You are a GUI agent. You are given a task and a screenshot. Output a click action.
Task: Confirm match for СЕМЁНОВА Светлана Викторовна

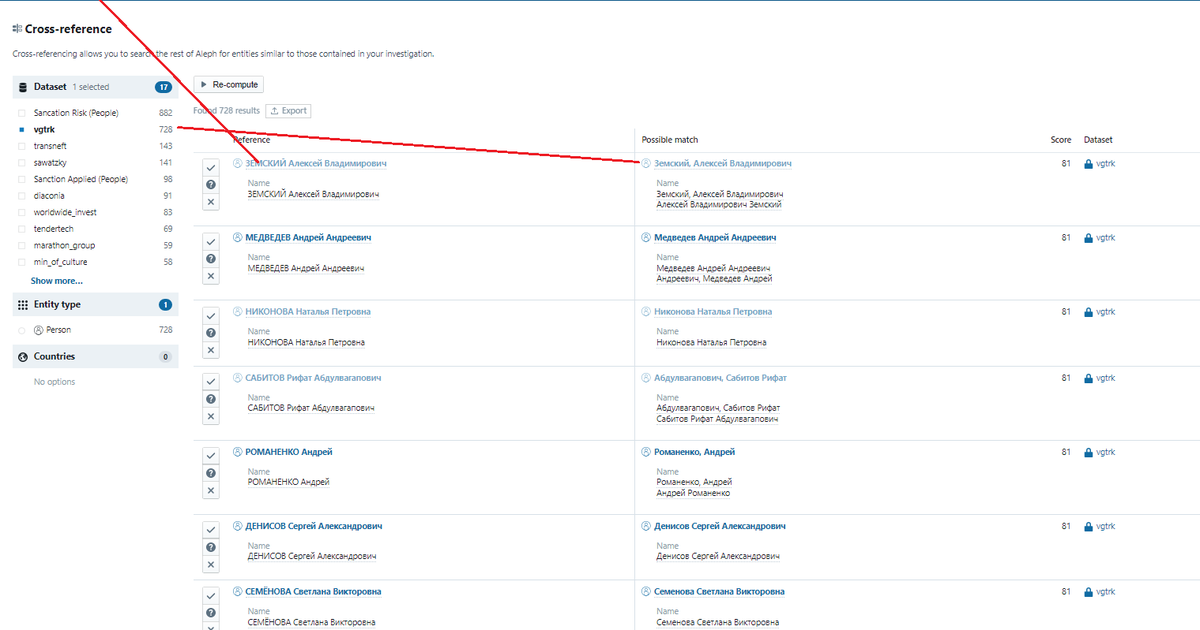[210, 596]
